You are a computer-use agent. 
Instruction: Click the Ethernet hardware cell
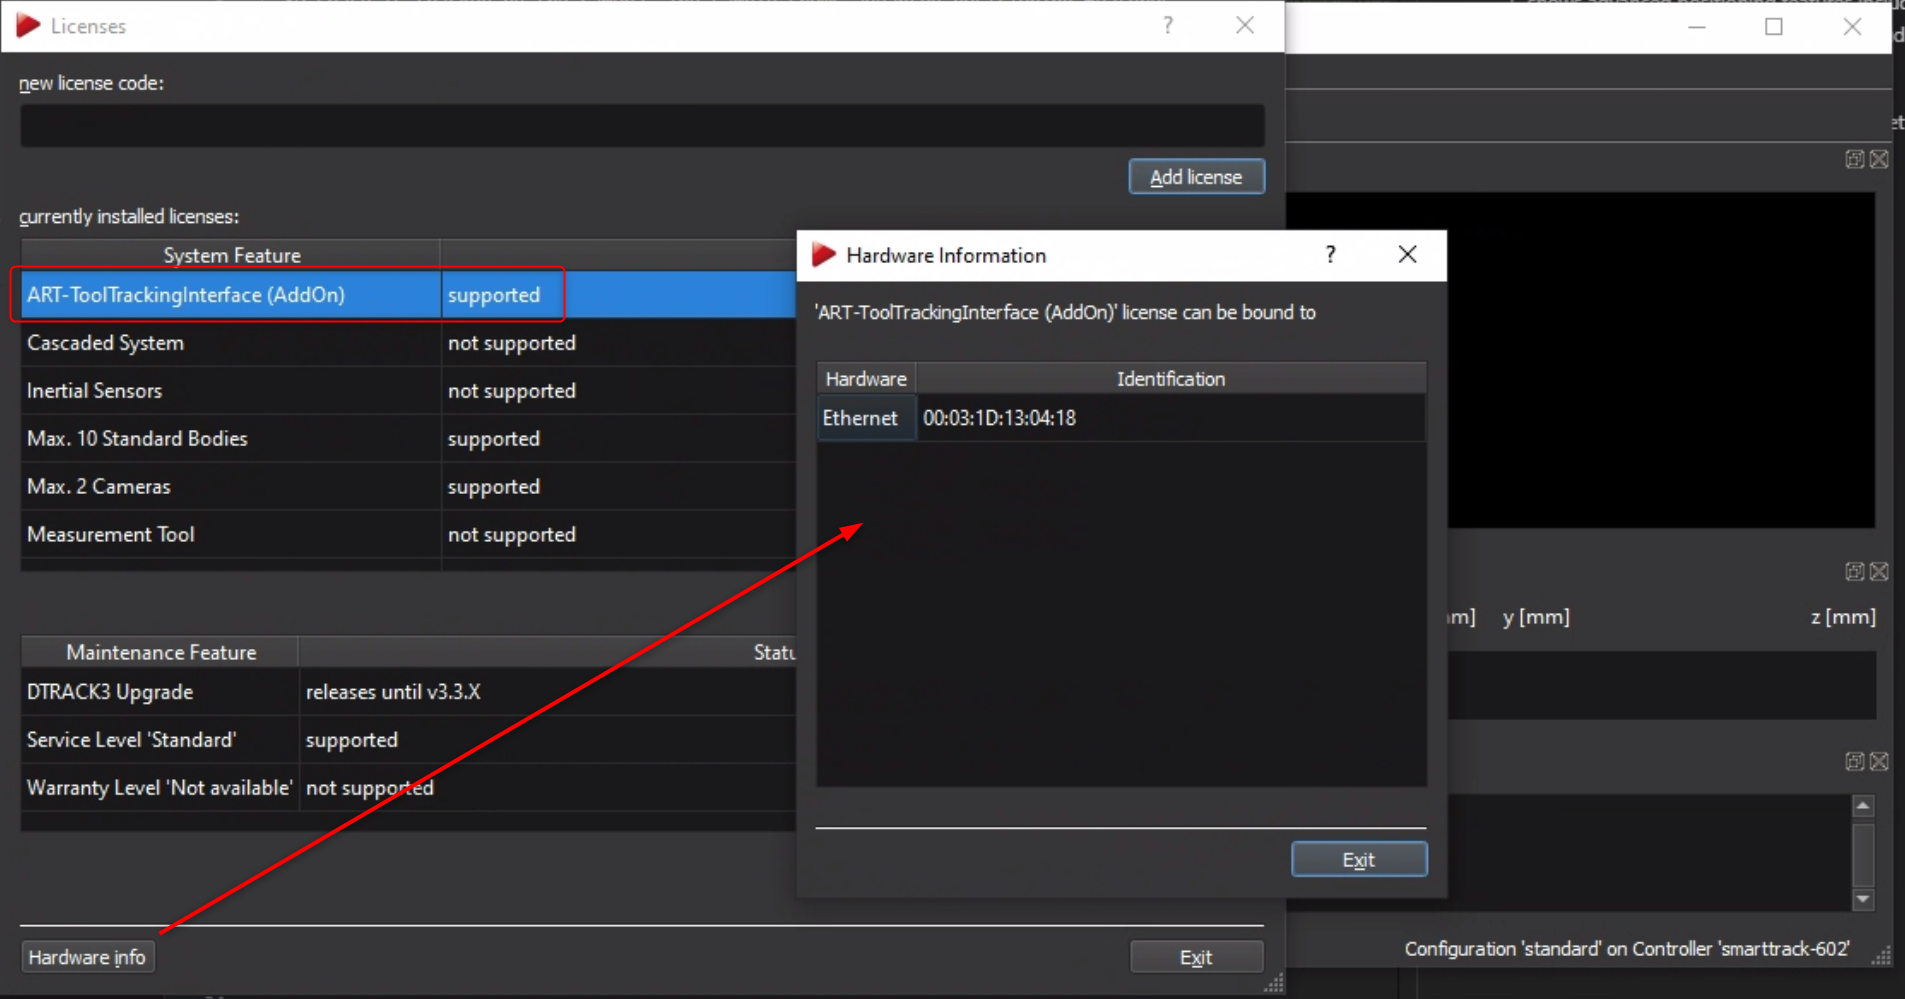tap(866, 418)
